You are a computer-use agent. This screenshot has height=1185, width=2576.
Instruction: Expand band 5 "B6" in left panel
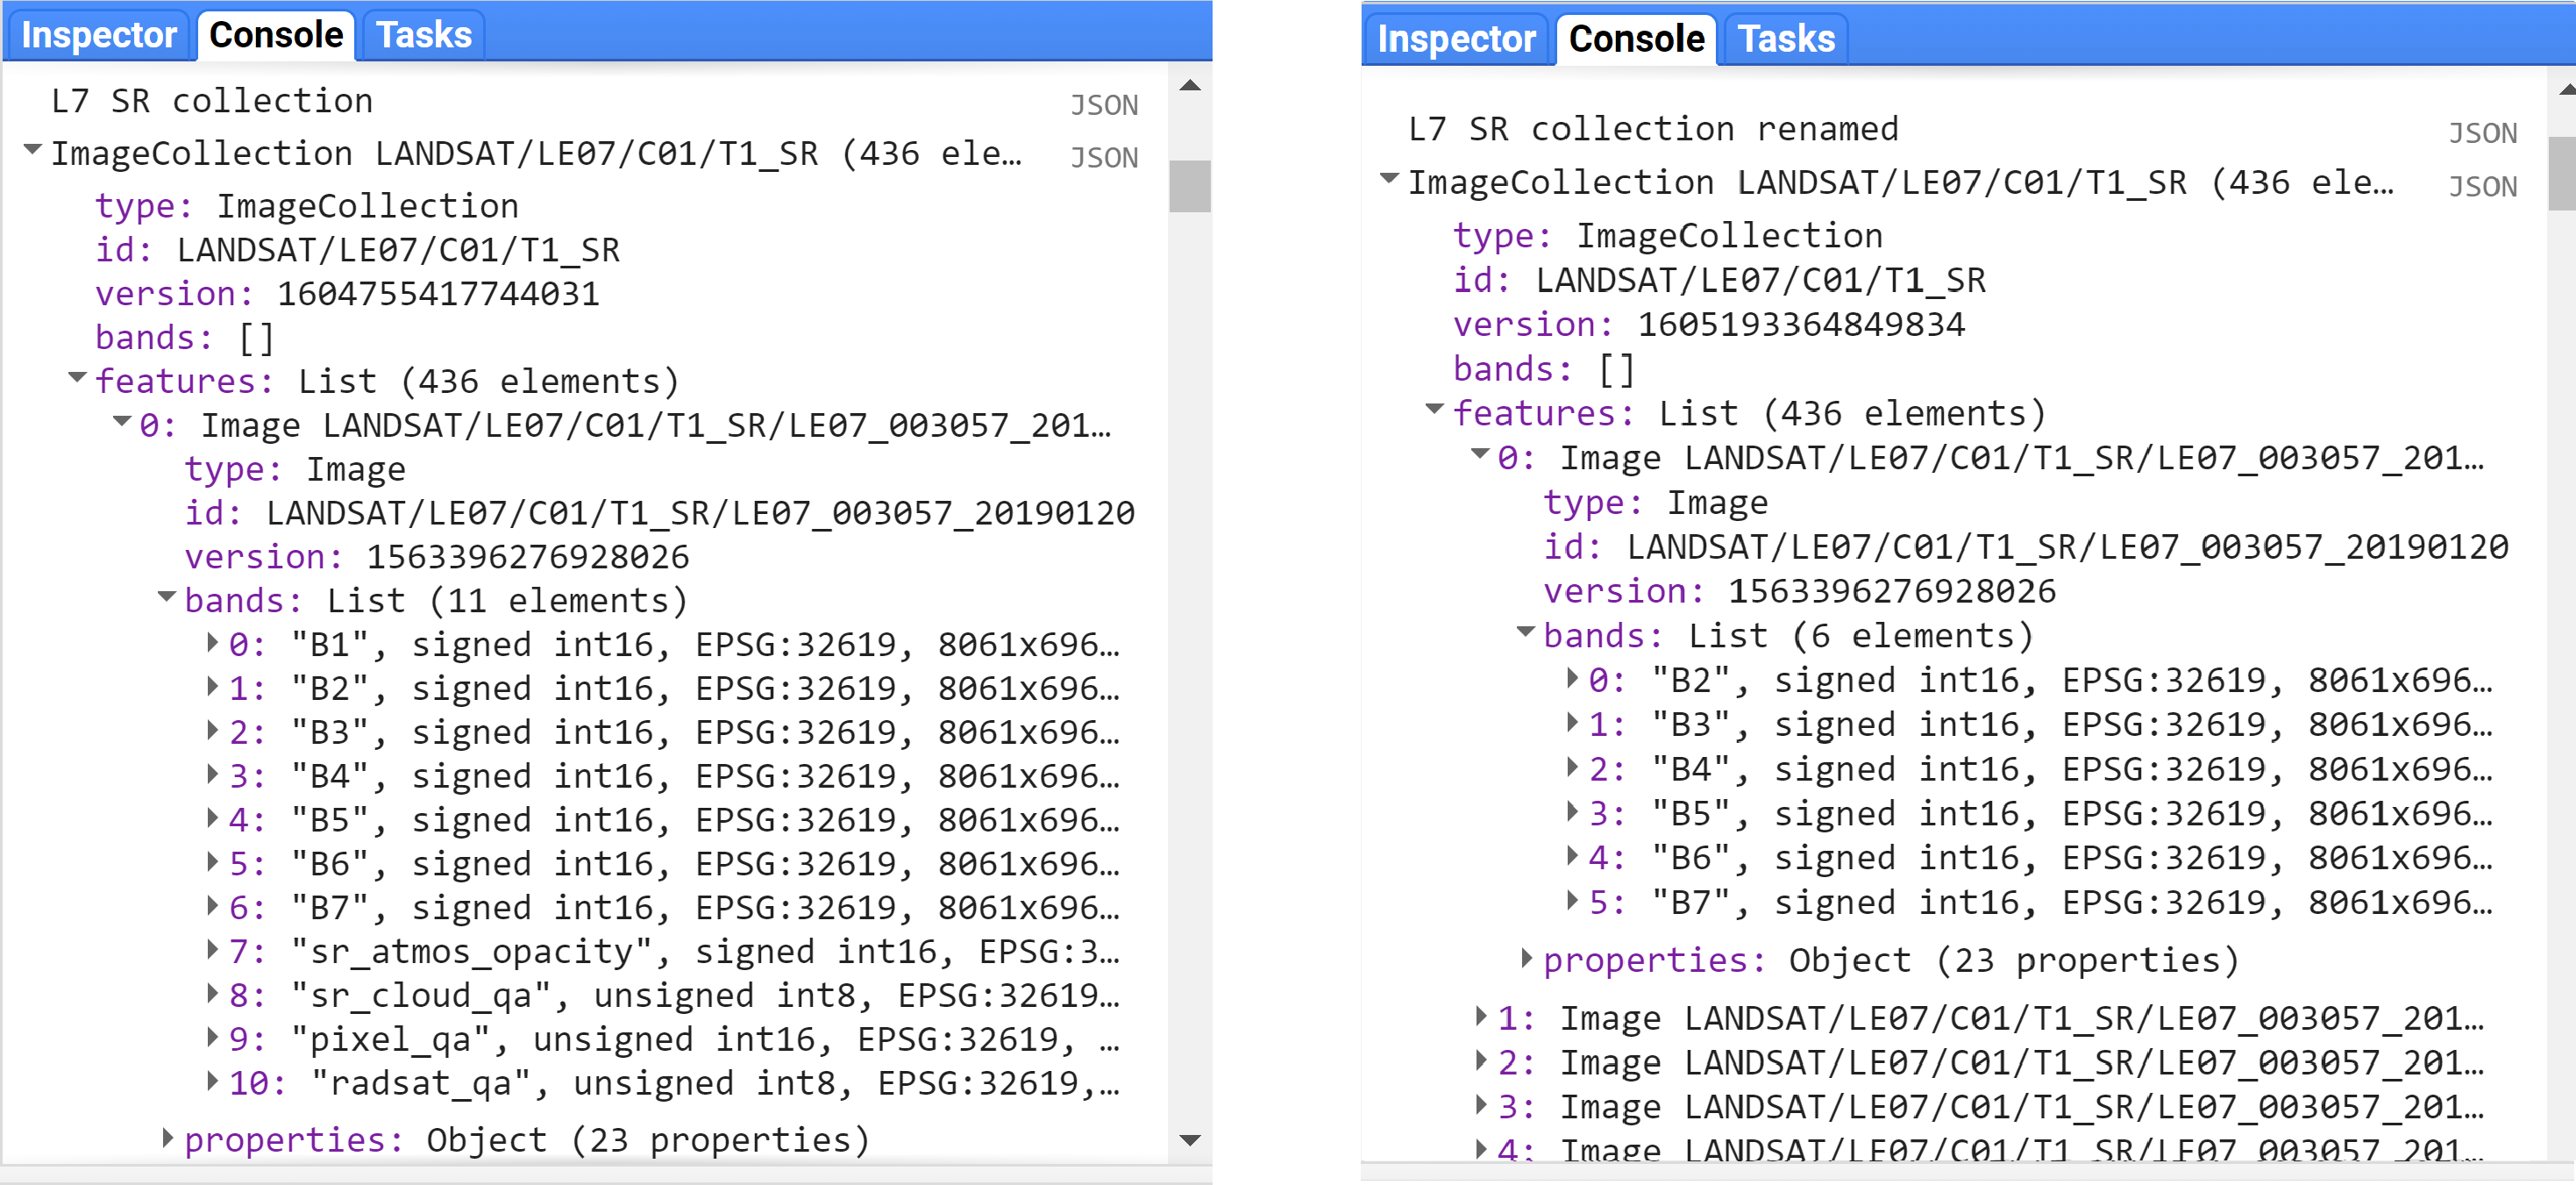(x=212, y=862)
